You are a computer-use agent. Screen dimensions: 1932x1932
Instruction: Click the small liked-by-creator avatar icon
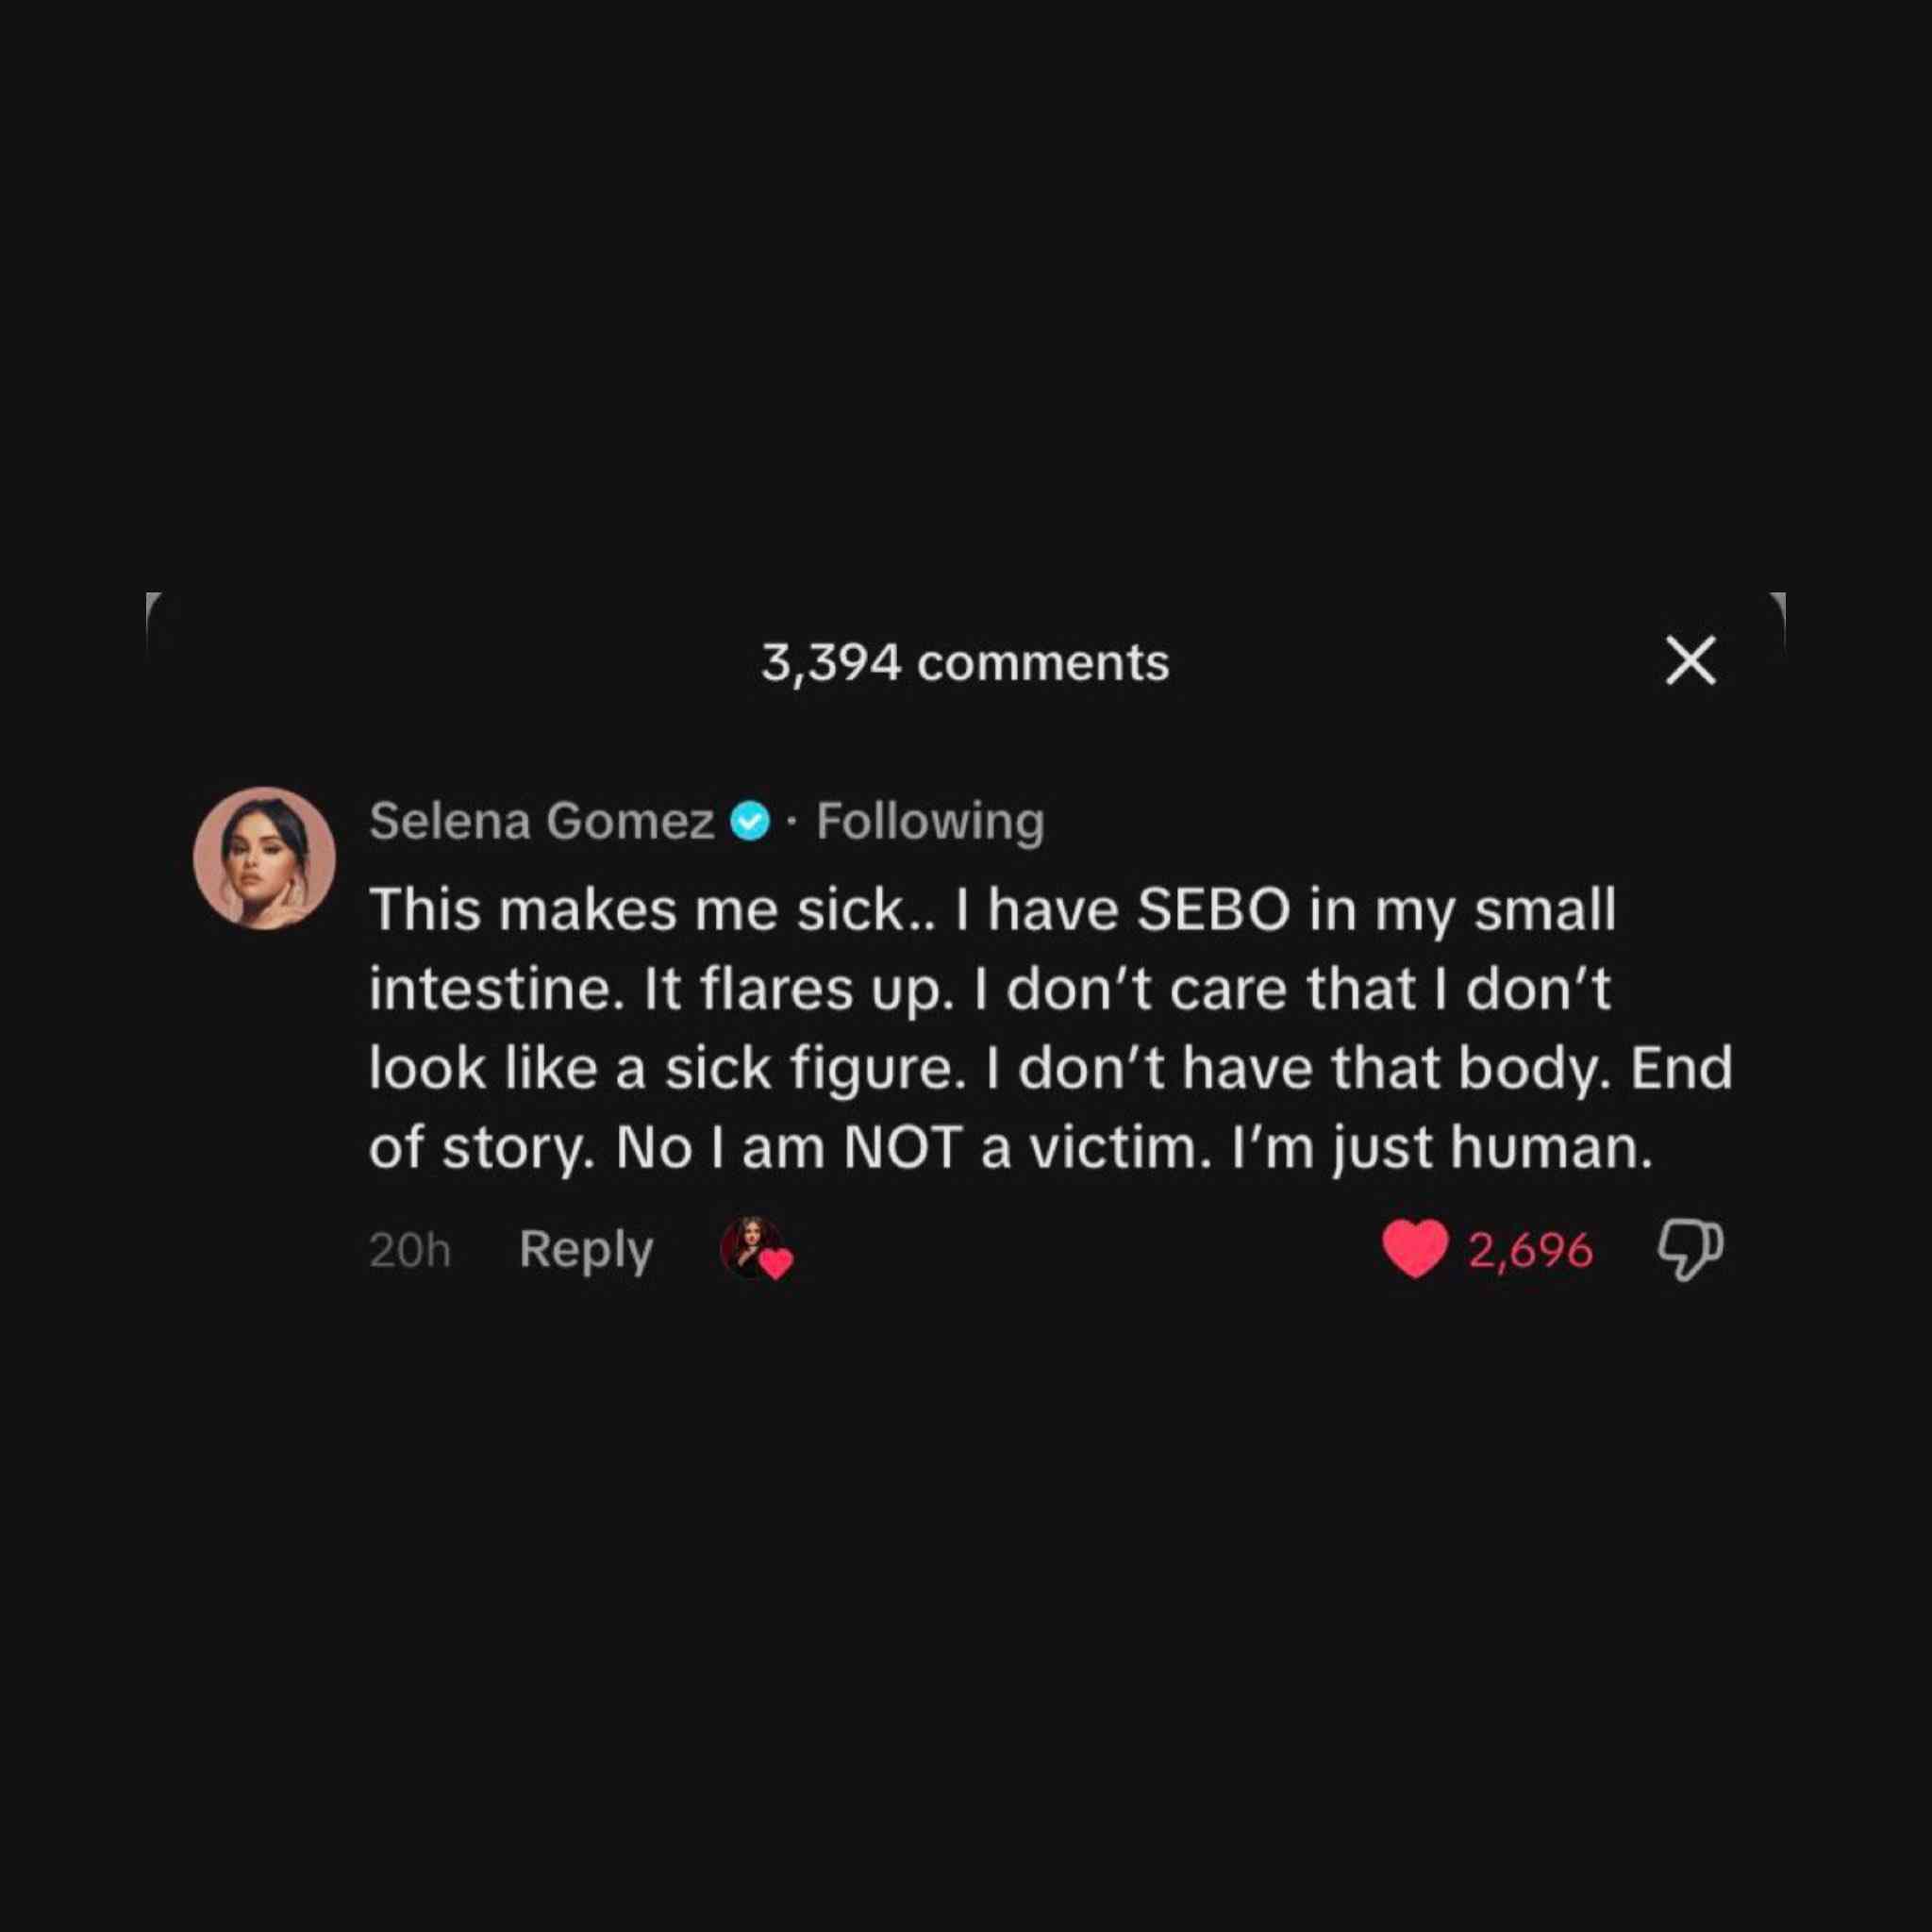point(749,1246)
